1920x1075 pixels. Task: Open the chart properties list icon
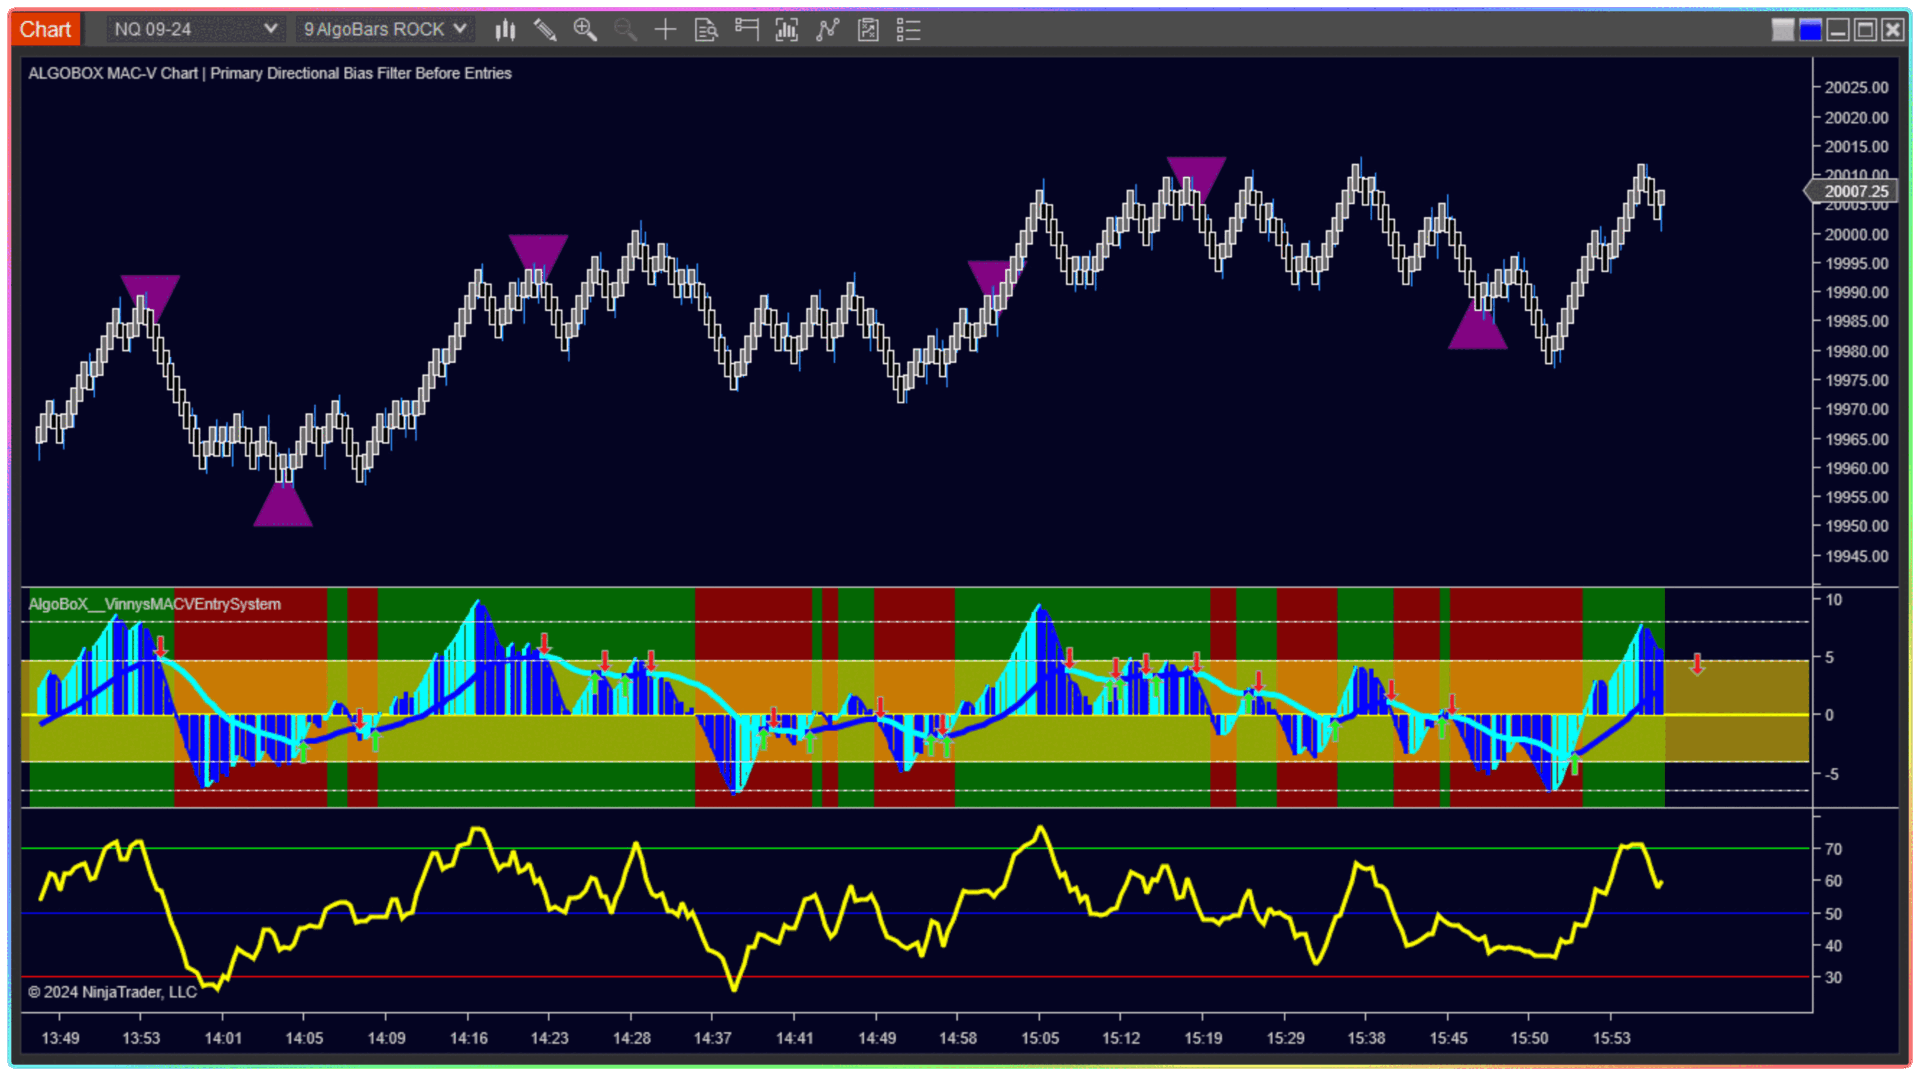tap(908, 30)
